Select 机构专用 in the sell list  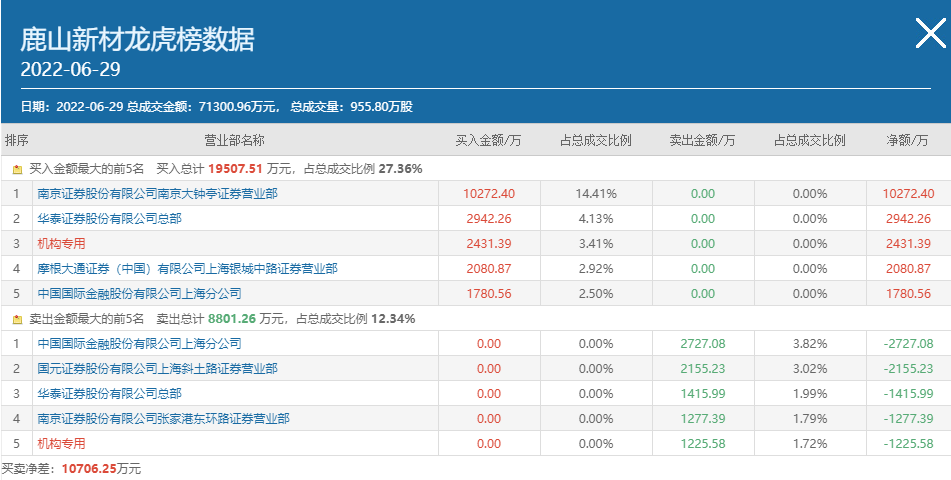(x=61, y=444)
